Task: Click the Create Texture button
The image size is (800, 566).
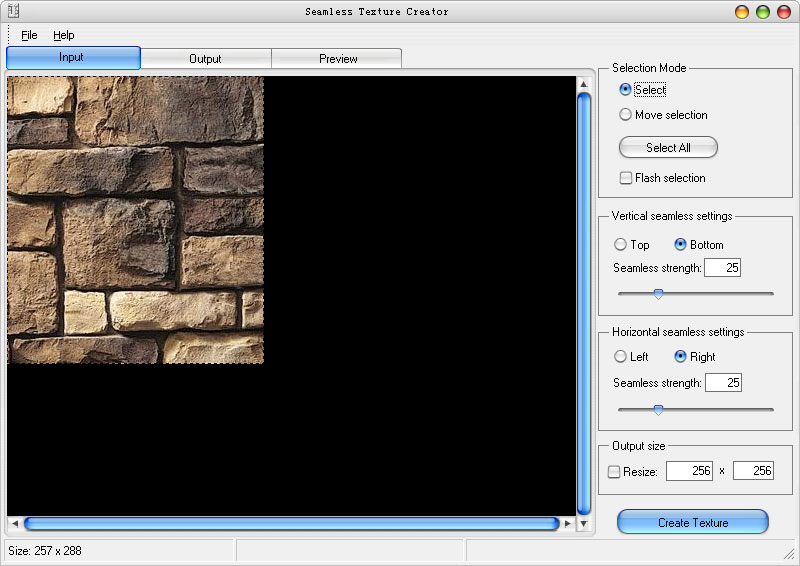Action: pyautogui.click(x=692, y=522)
